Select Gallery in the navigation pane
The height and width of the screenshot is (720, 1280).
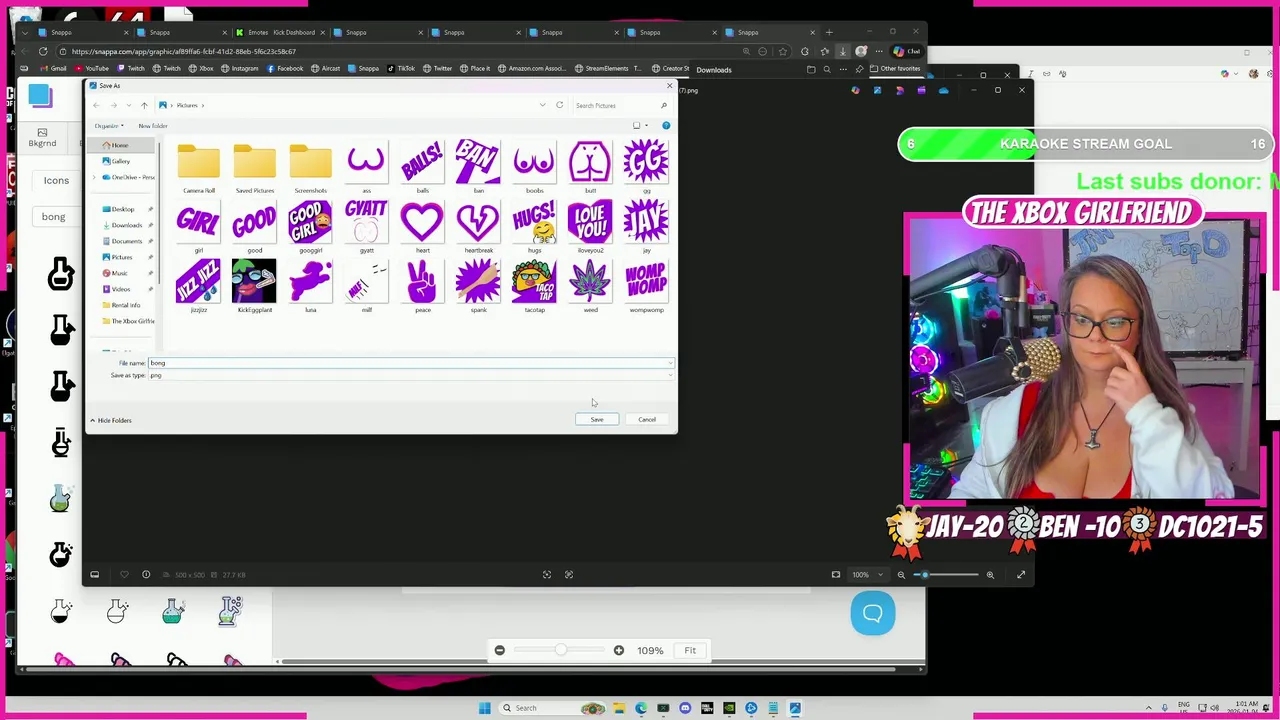click(x=122, y=161)
